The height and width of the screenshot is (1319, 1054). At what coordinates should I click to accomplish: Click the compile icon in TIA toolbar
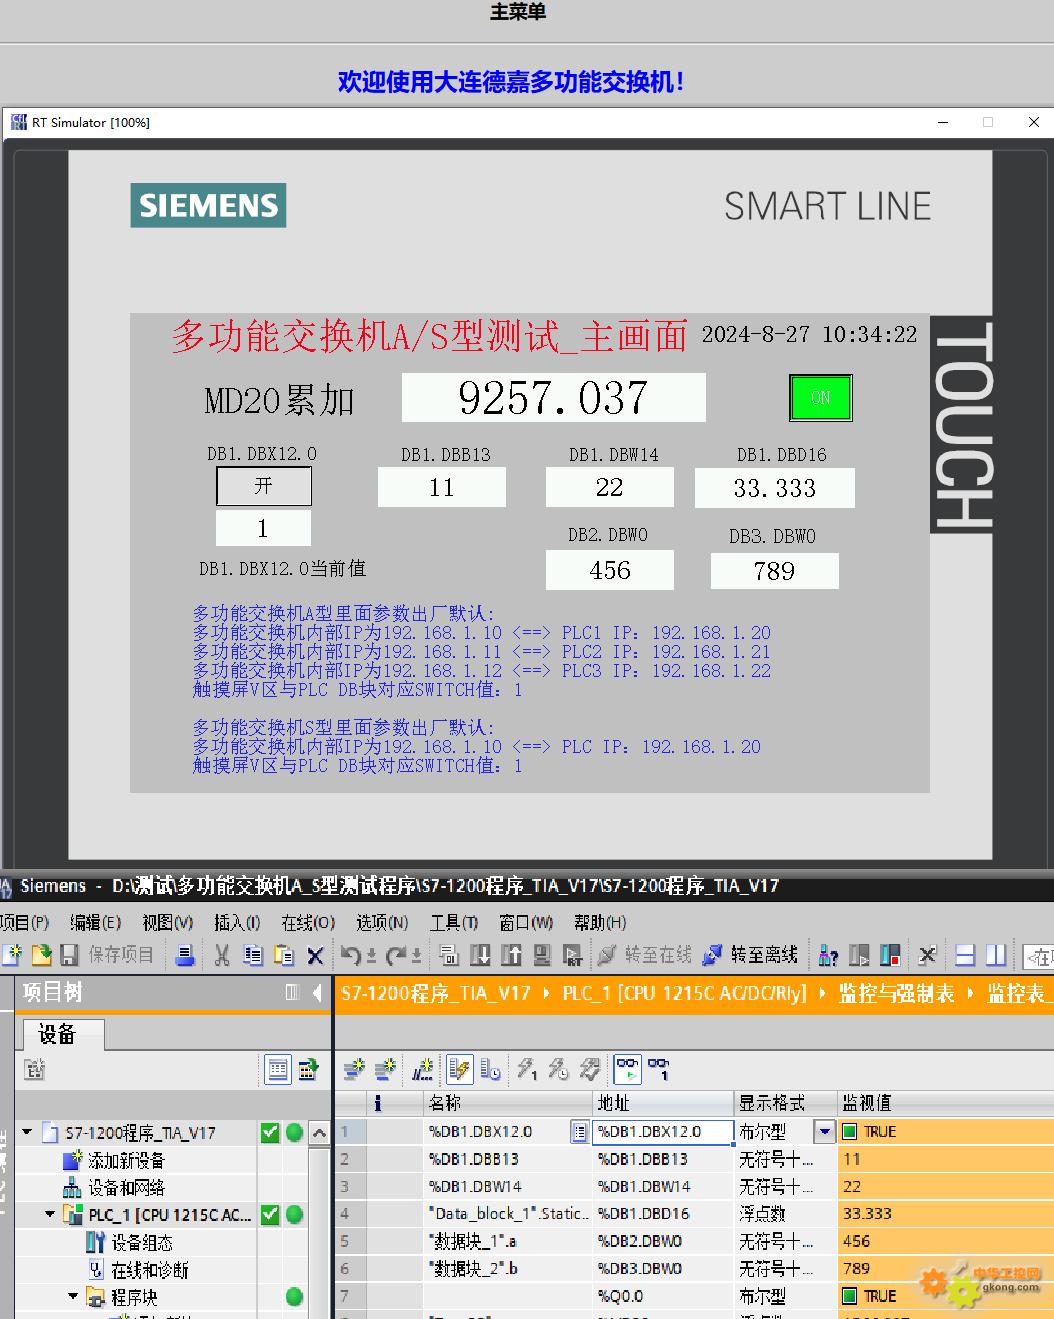pos(449,955)
